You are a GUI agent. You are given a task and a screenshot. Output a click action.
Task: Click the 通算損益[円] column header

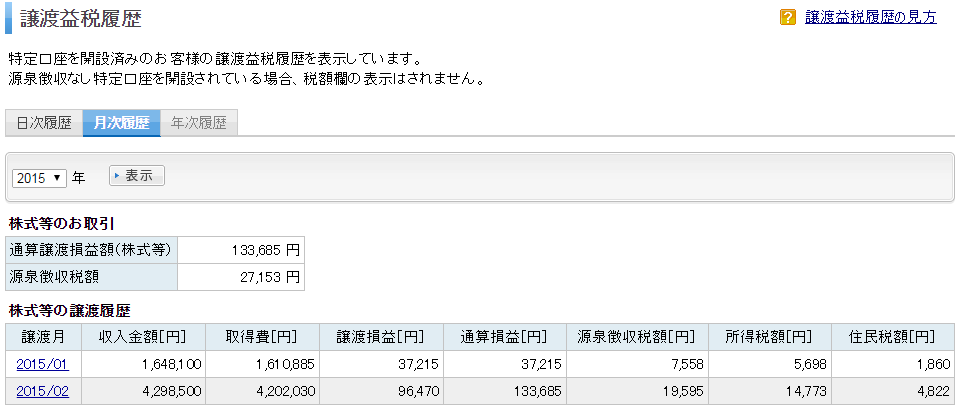(x=504, y=337)
